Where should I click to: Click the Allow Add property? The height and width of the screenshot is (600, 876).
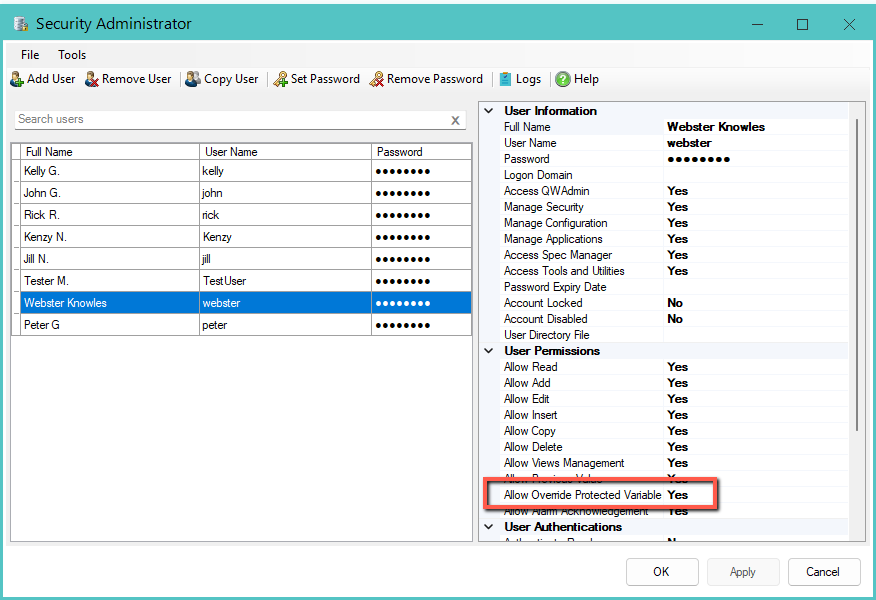527,383
